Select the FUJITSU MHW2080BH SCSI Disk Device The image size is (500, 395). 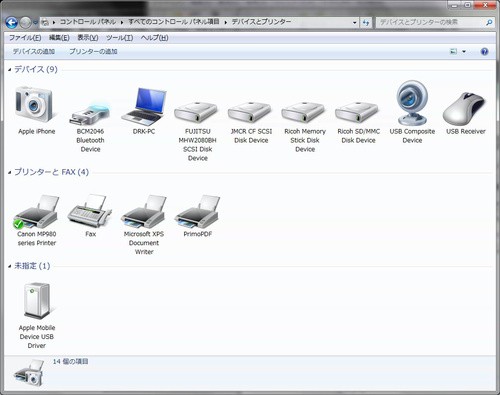pyautogui.click(x=196, y=113)
